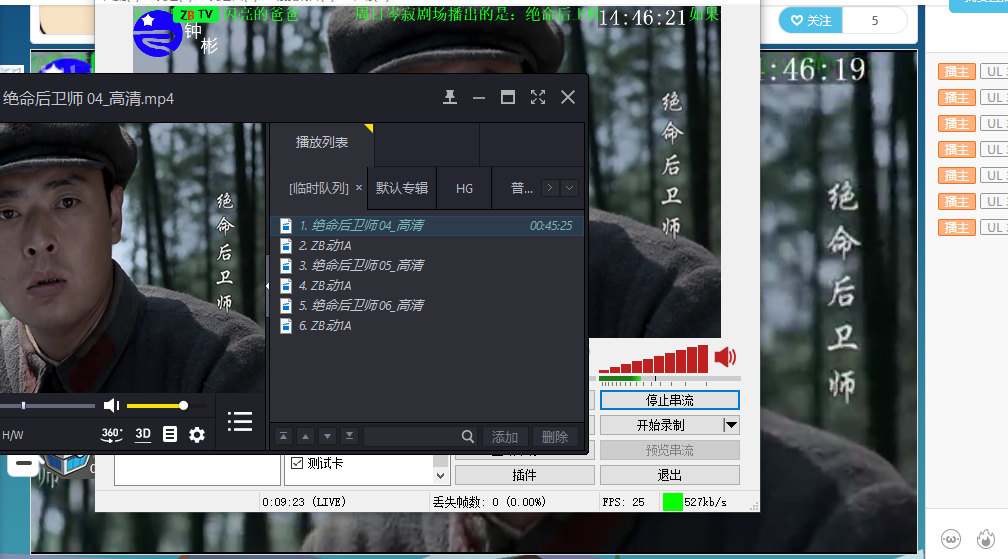This screenshot has width=1008, height=559.
Task: Click 删除 in playlist
Action: click(555, 437)
